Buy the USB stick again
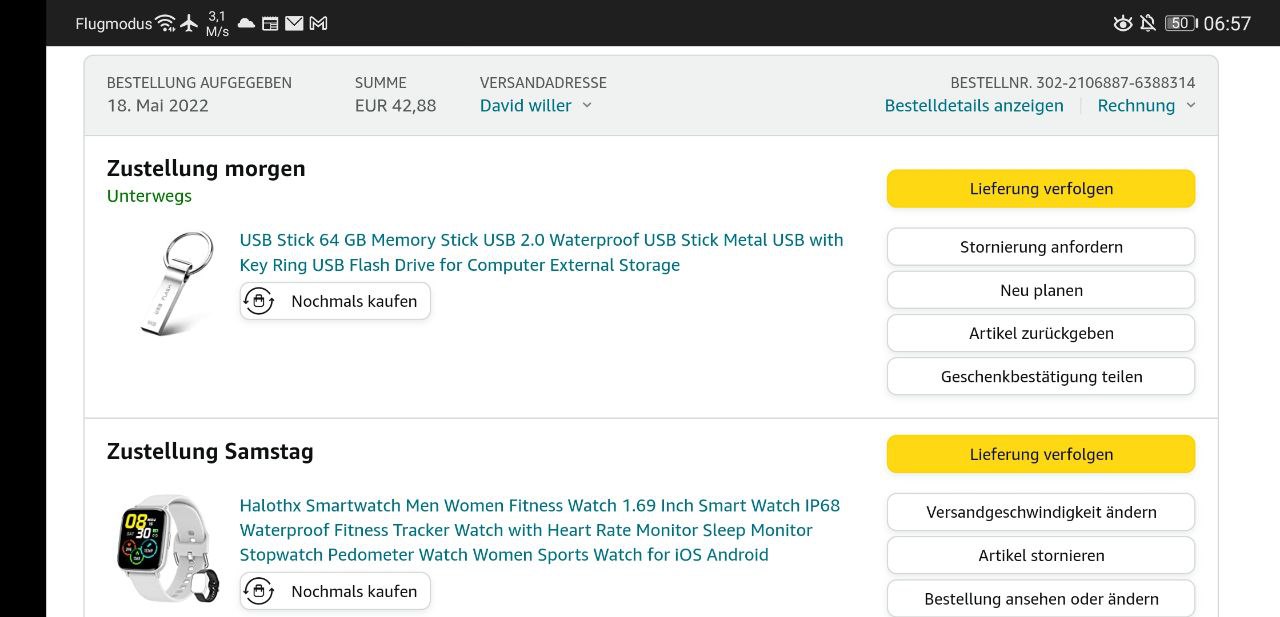The width and height of the screenshot is (1280, 617). pyautogui.click(x=335, y=301)
